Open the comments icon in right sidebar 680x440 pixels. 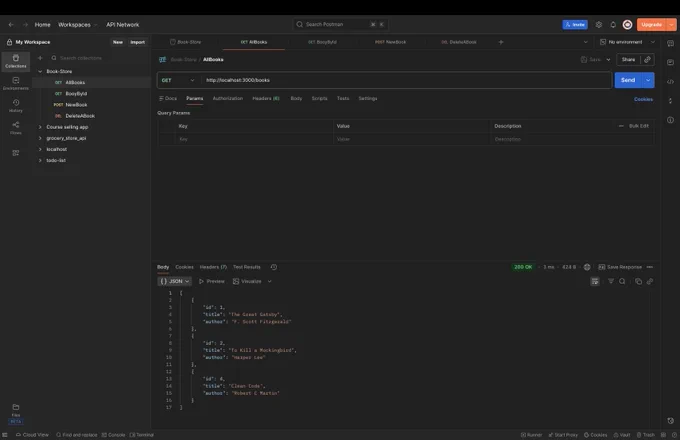point(670,43)
